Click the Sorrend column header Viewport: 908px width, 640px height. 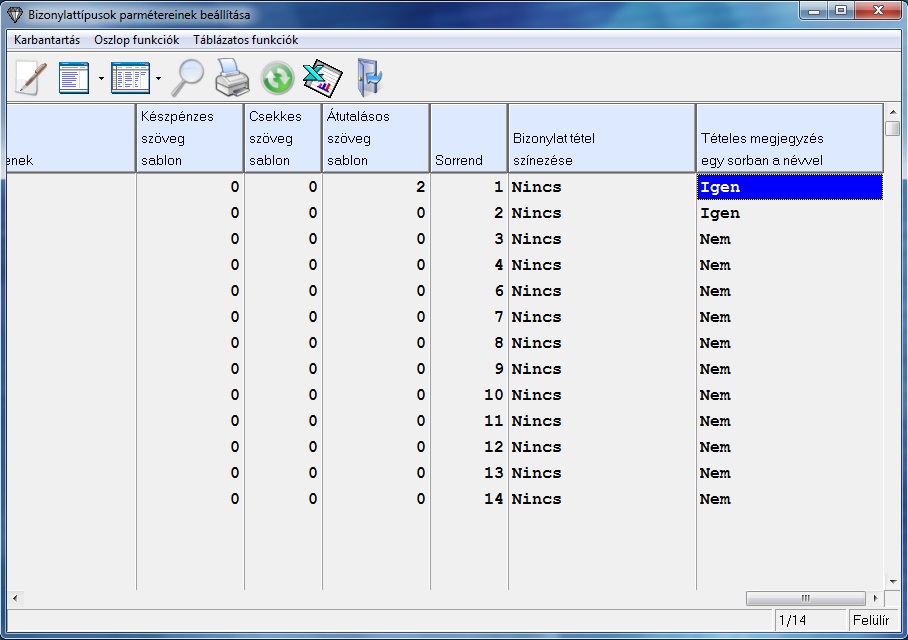(468, 138)
